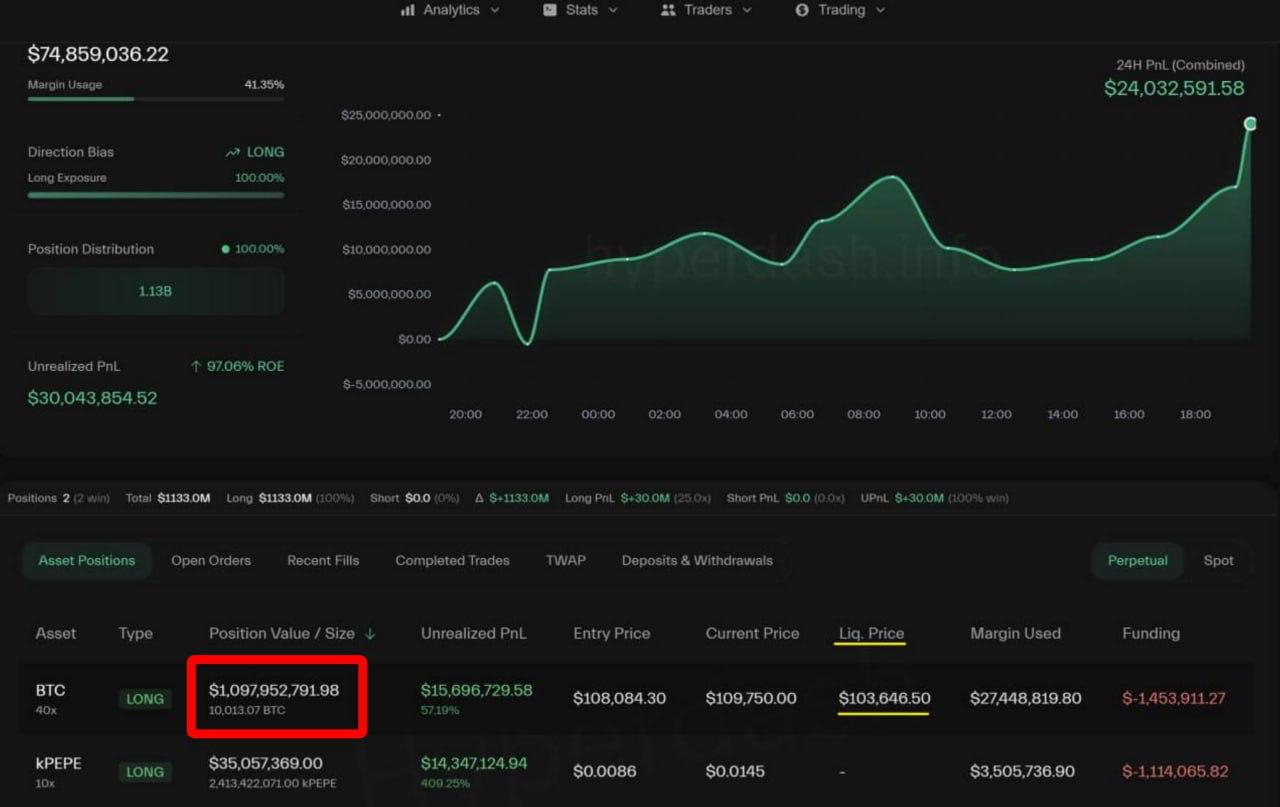This screenshot has width=1280, height=807.
Task: Click the Position Distribution 100.00% value
Action: click(260, 249)
